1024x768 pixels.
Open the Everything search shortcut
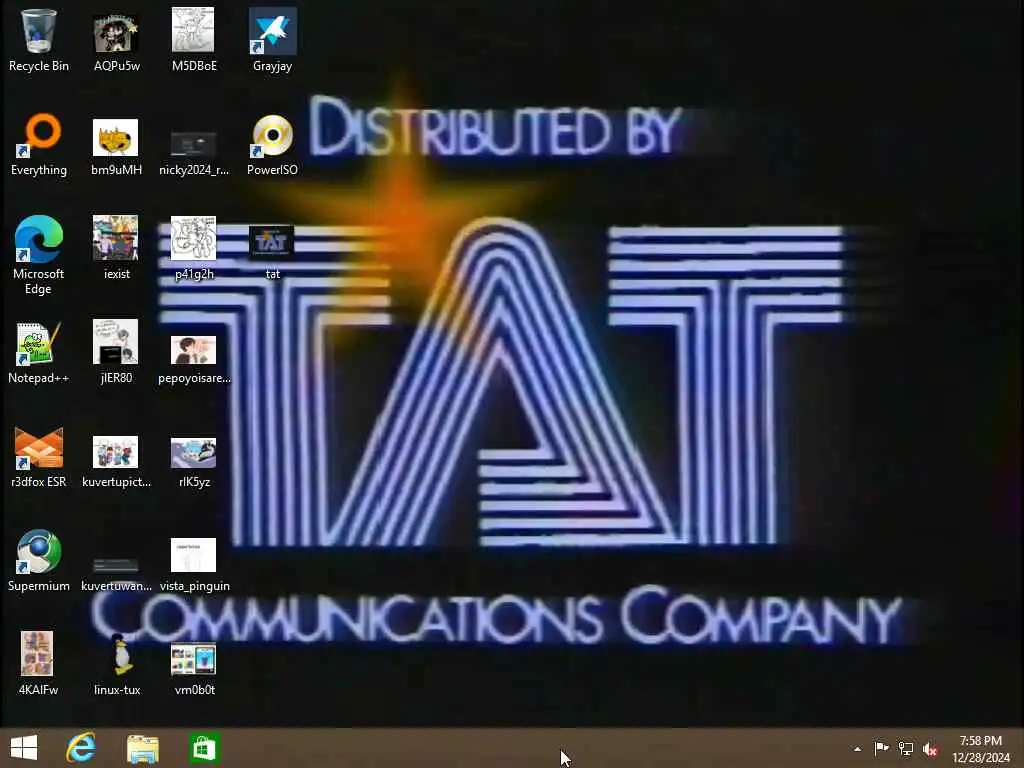coord(39,144)
